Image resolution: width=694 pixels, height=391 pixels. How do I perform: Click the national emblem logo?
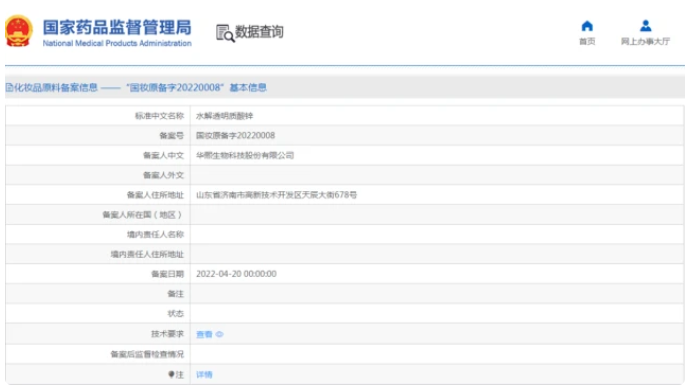point(19,31)
